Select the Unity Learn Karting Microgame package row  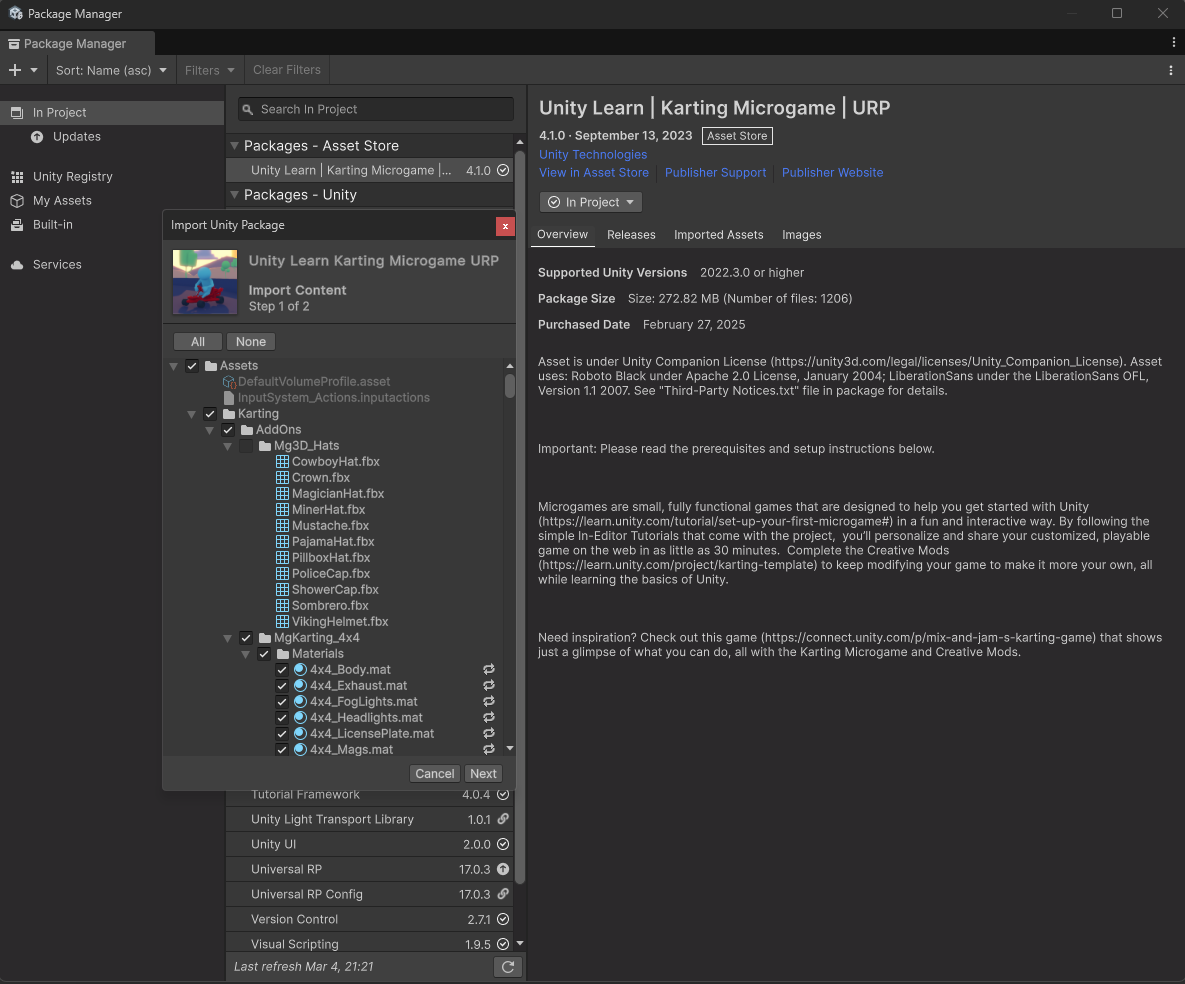pos(370,171)
